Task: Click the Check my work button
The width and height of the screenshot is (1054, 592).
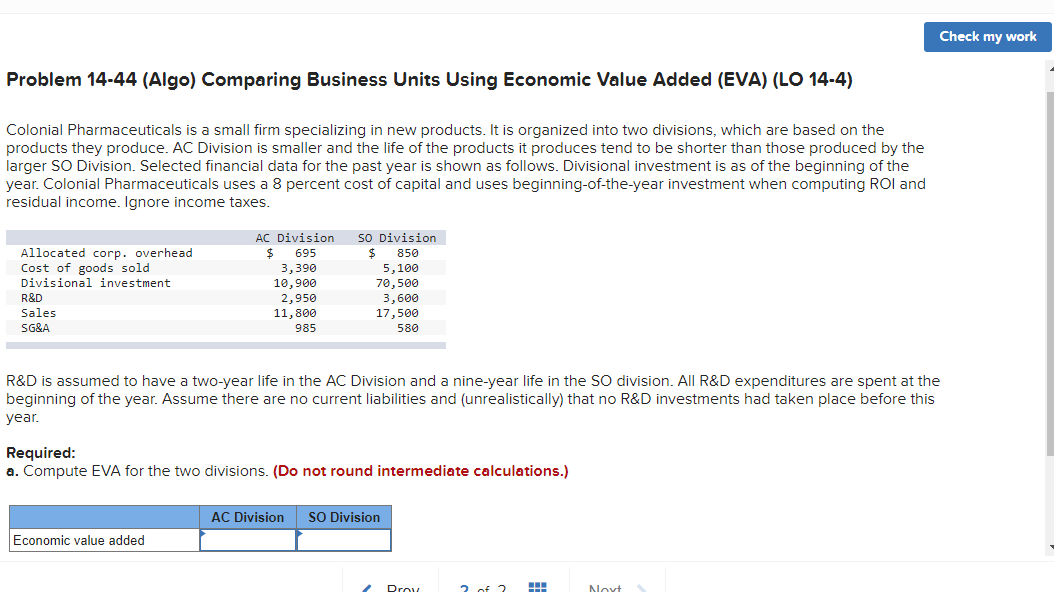Action: tap(987, 36)
